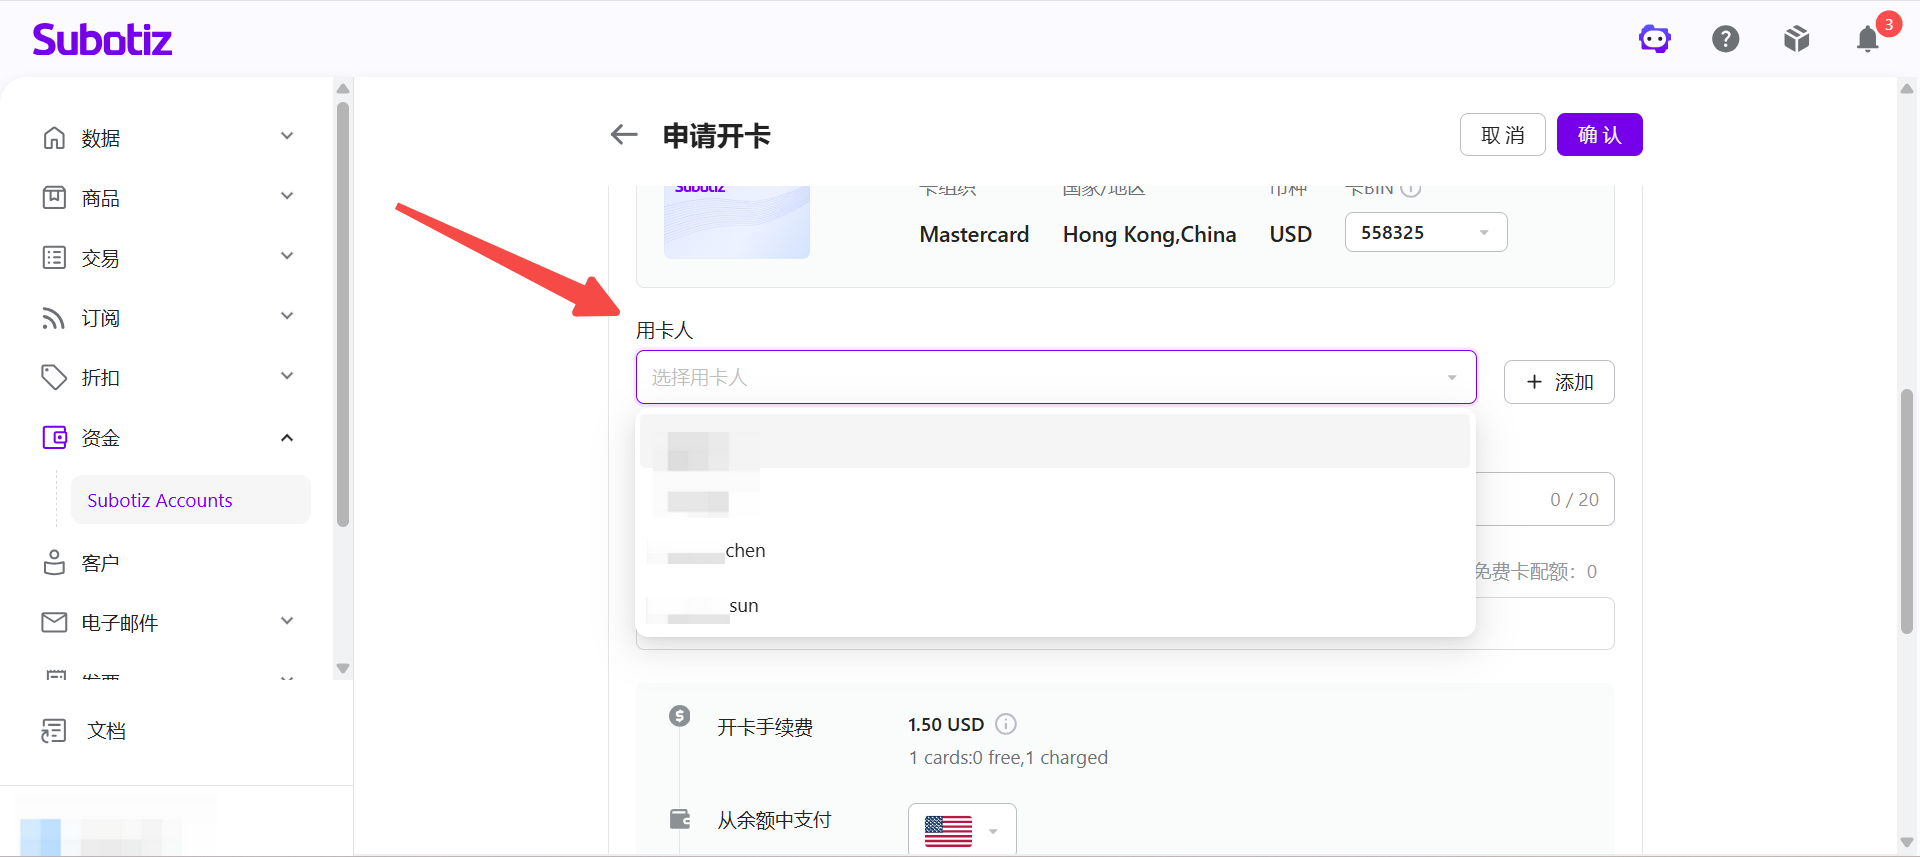Screen dimensions: 1920x857
Task: Click the 确认 confirm button
Action: tap(1600, 135)
